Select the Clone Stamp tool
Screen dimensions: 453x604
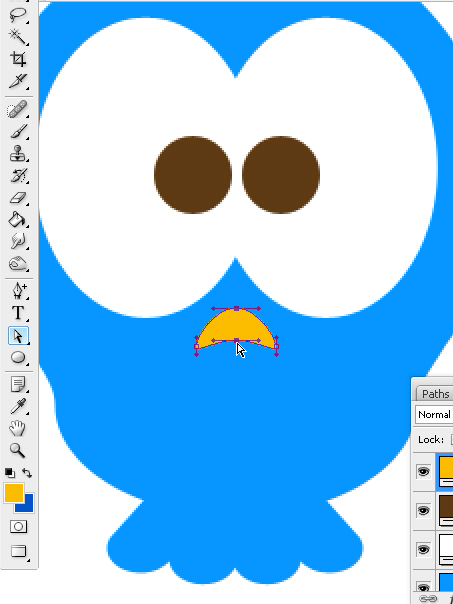pyautogui.click(x=18, y=153)
